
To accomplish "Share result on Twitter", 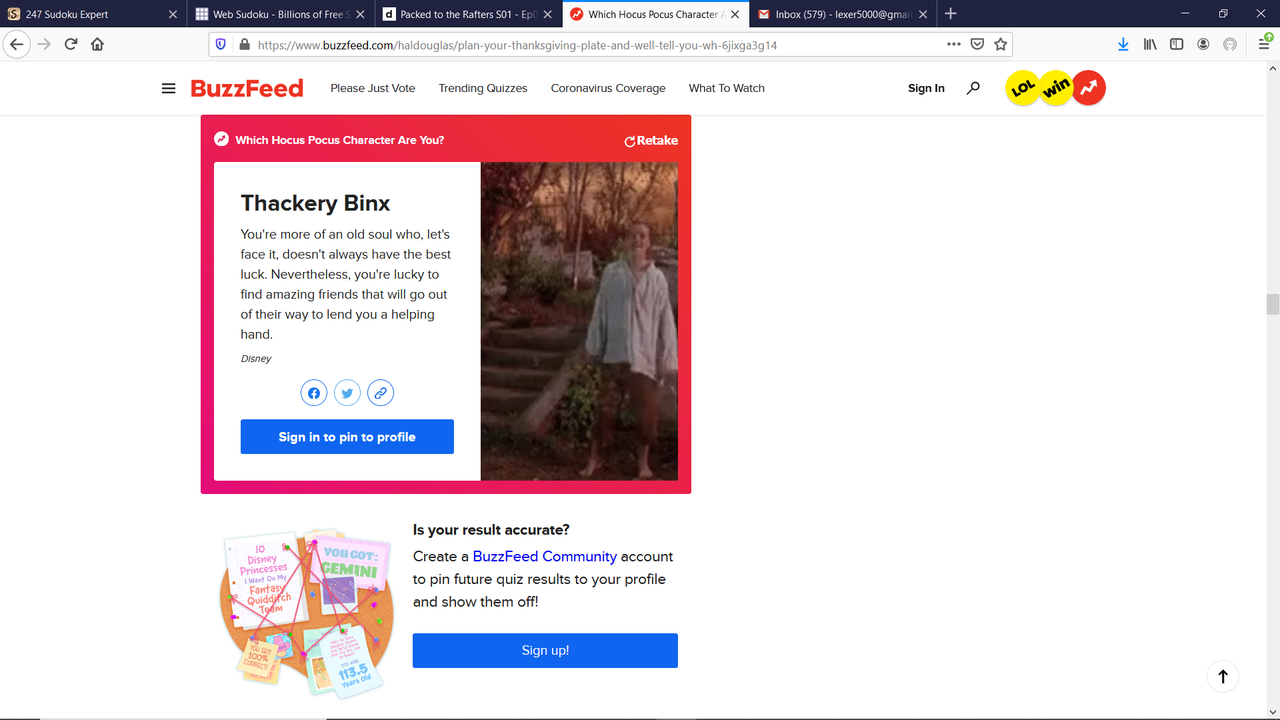I will 347,393.
